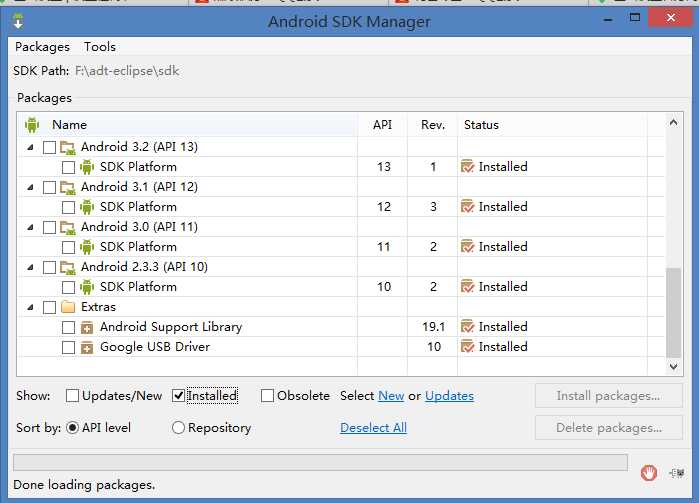Click Installed status icon for Google USB Driver

click(467, 346)
